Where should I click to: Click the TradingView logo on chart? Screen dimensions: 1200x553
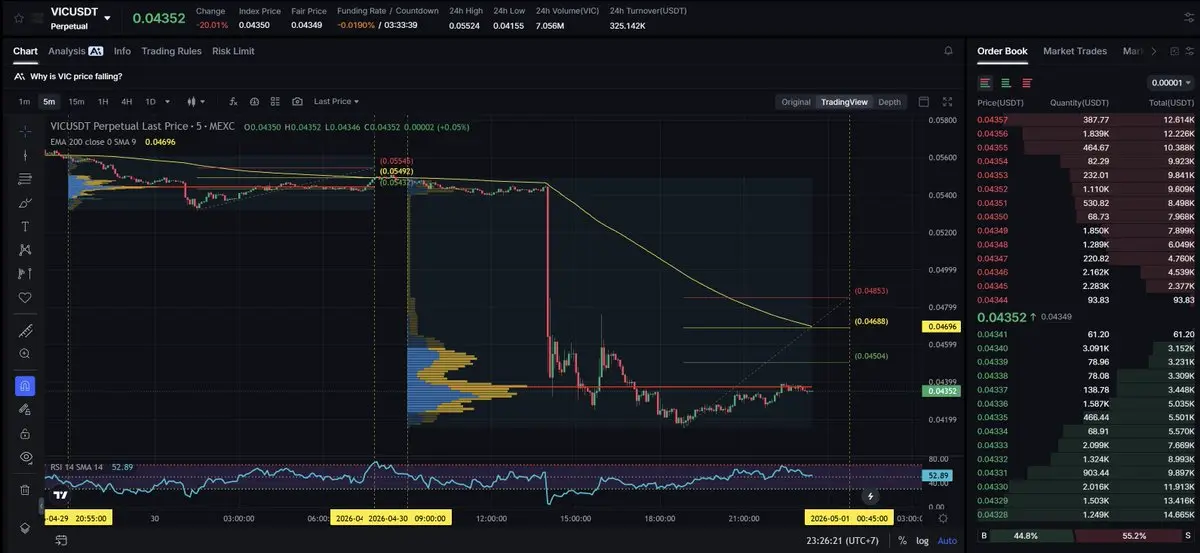pos(60,494)
